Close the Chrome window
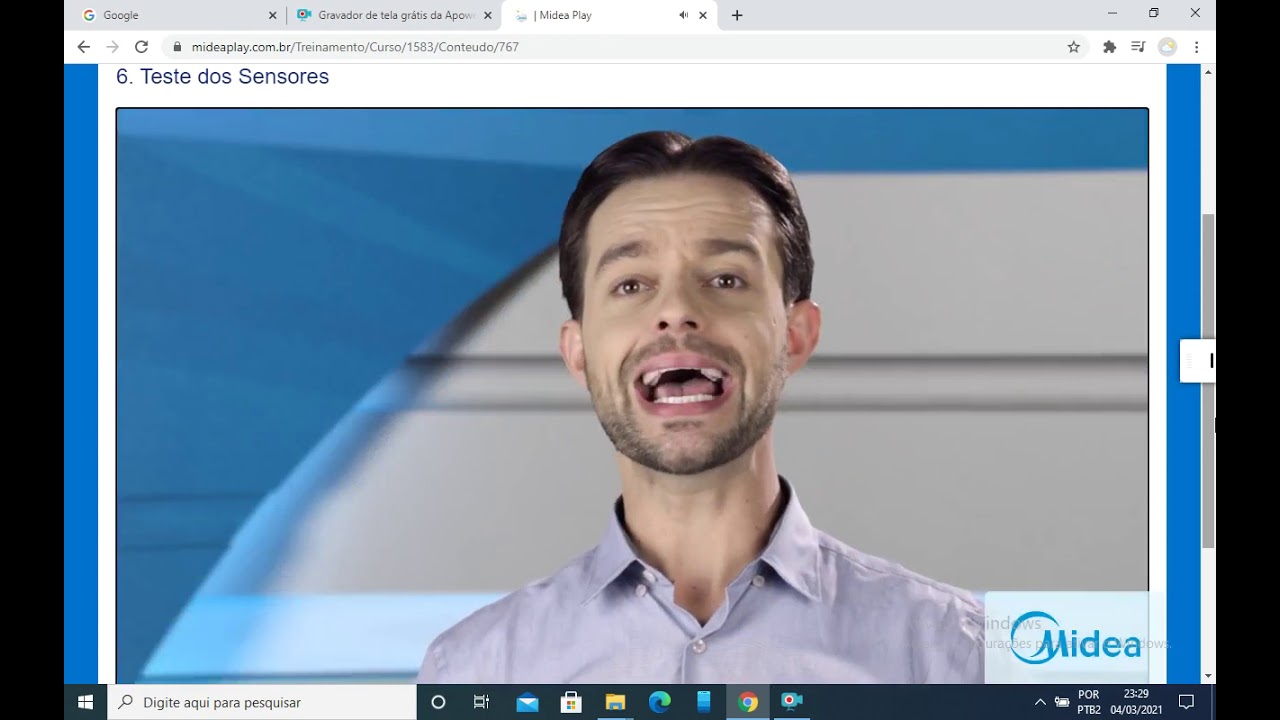1280x720 pixels. pos(1195,13)
